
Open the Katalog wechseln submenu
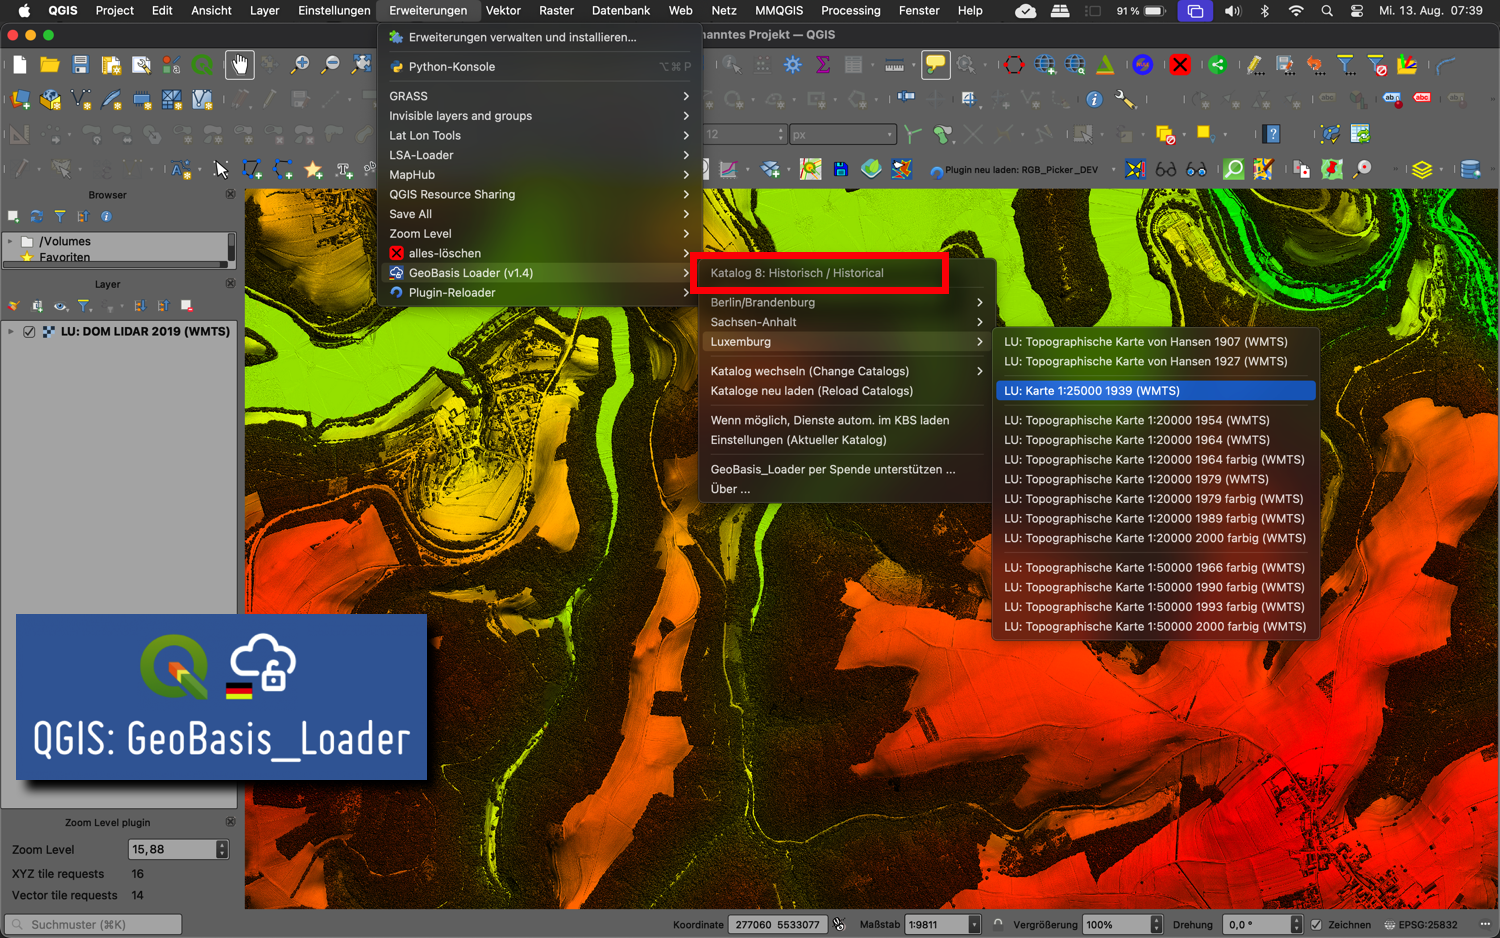point(847,371)
